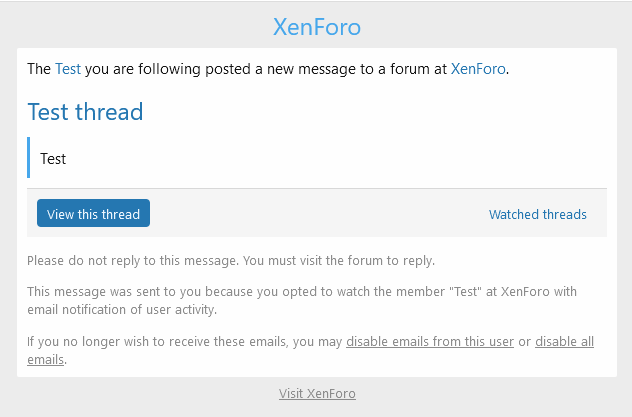This screenshot has width=632, height=417.
Task: Open the Visit XenForo footer link
Action: click(317, 394)
